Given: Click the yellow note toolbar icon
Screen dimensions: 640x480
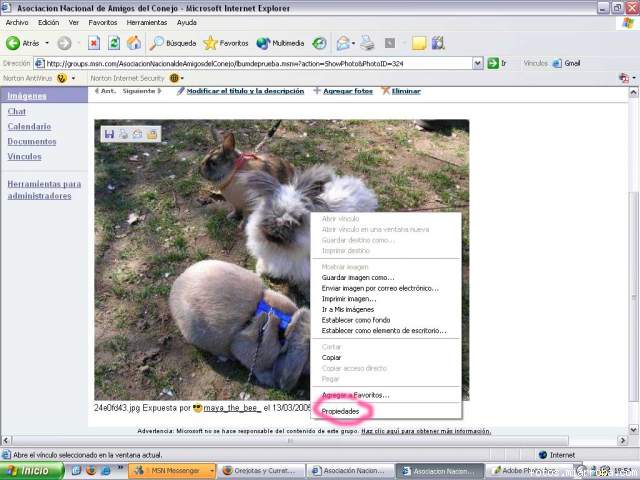Looking at the screenshot, I should point(419,43).
